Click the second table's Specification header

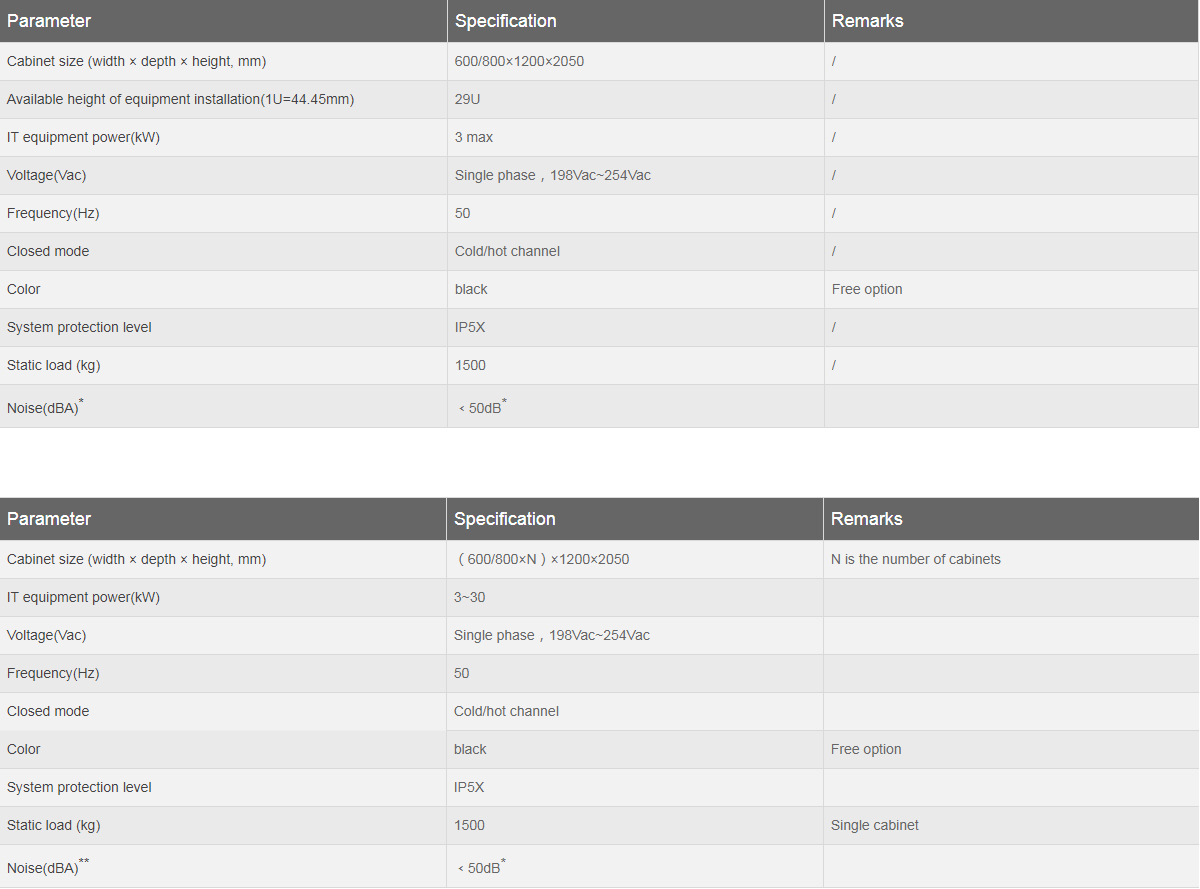[x=504, y=519]
